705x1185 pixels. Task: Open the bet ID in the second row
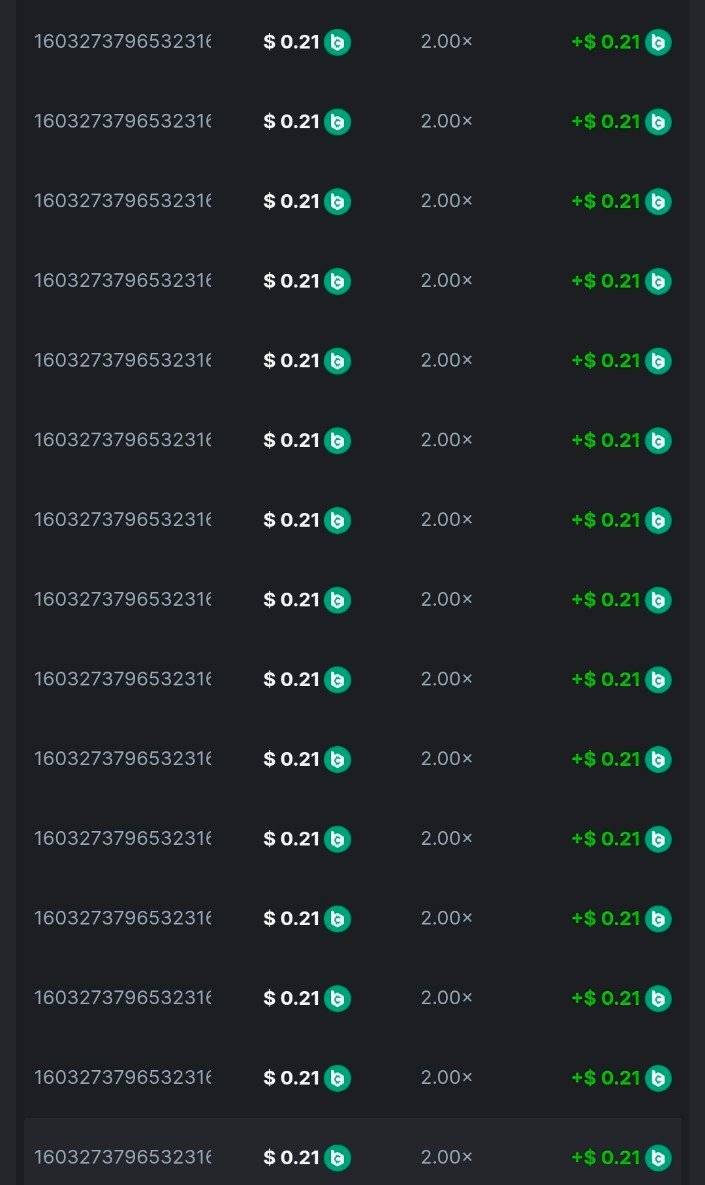[122, 122]
